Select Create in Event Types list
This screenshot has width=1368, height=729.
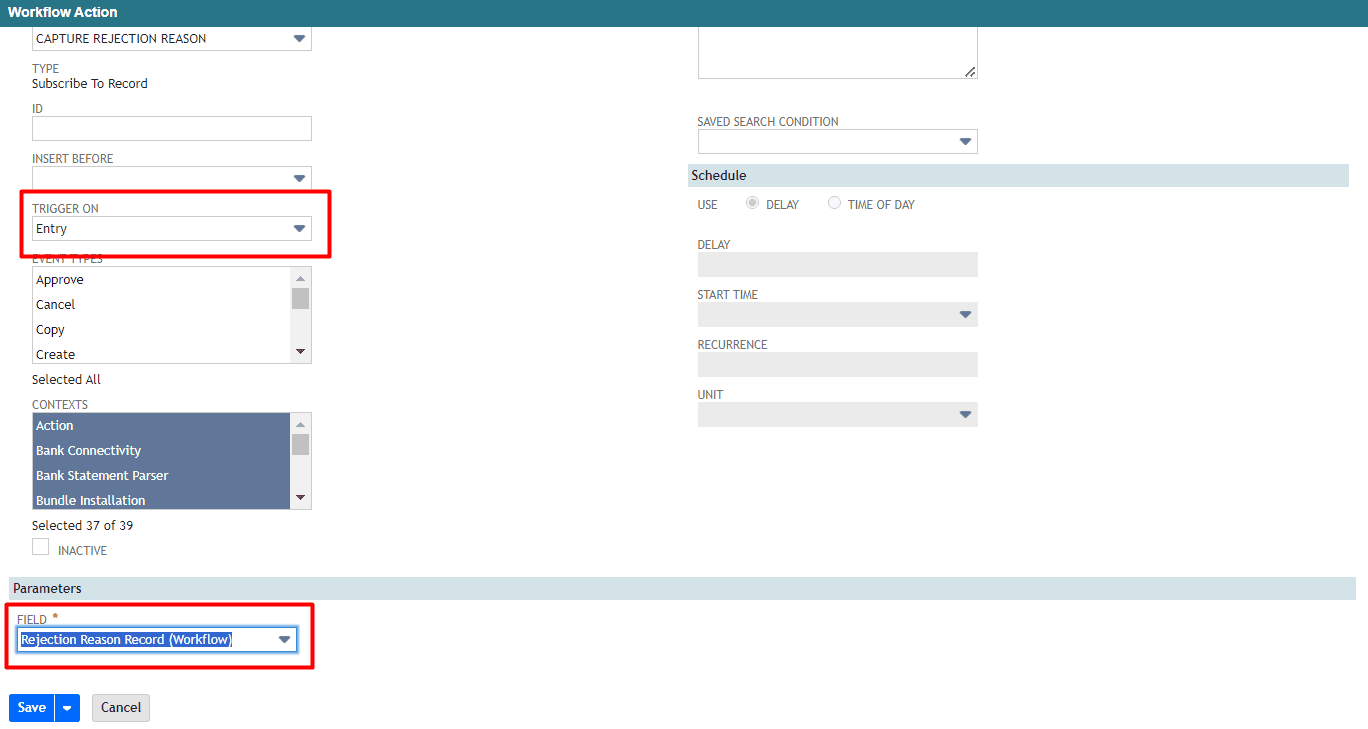pyautogui.click(x=161, y=354)
